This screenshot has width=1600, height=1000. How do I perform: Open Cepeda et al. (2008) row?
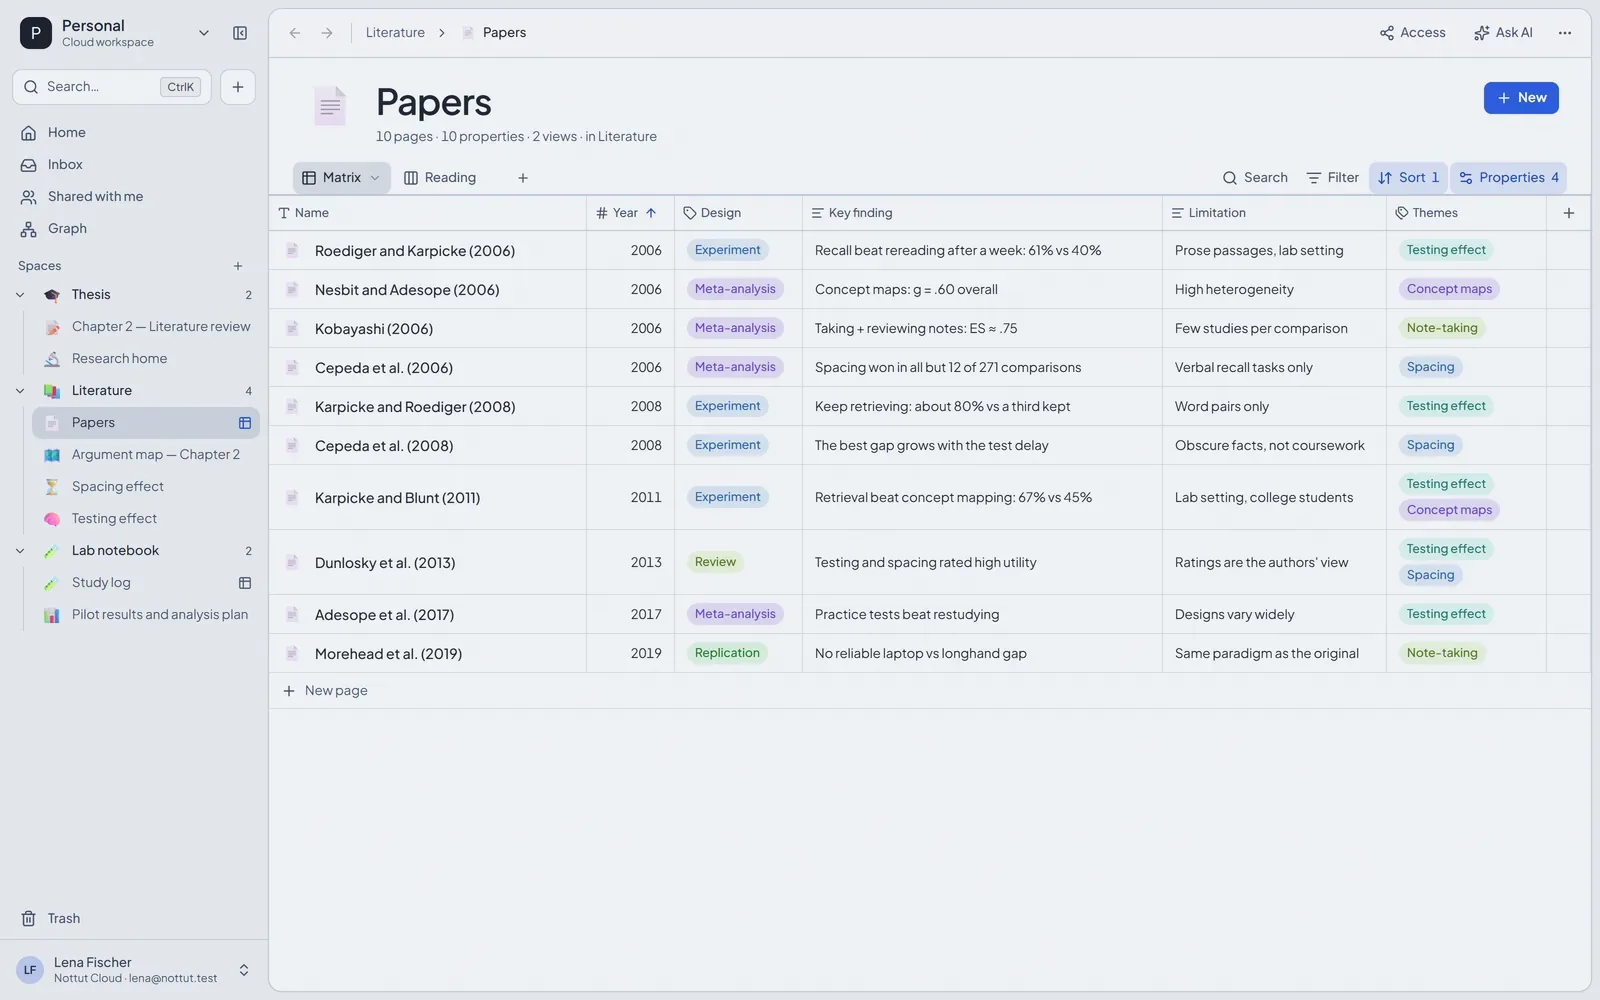point(384,446)
